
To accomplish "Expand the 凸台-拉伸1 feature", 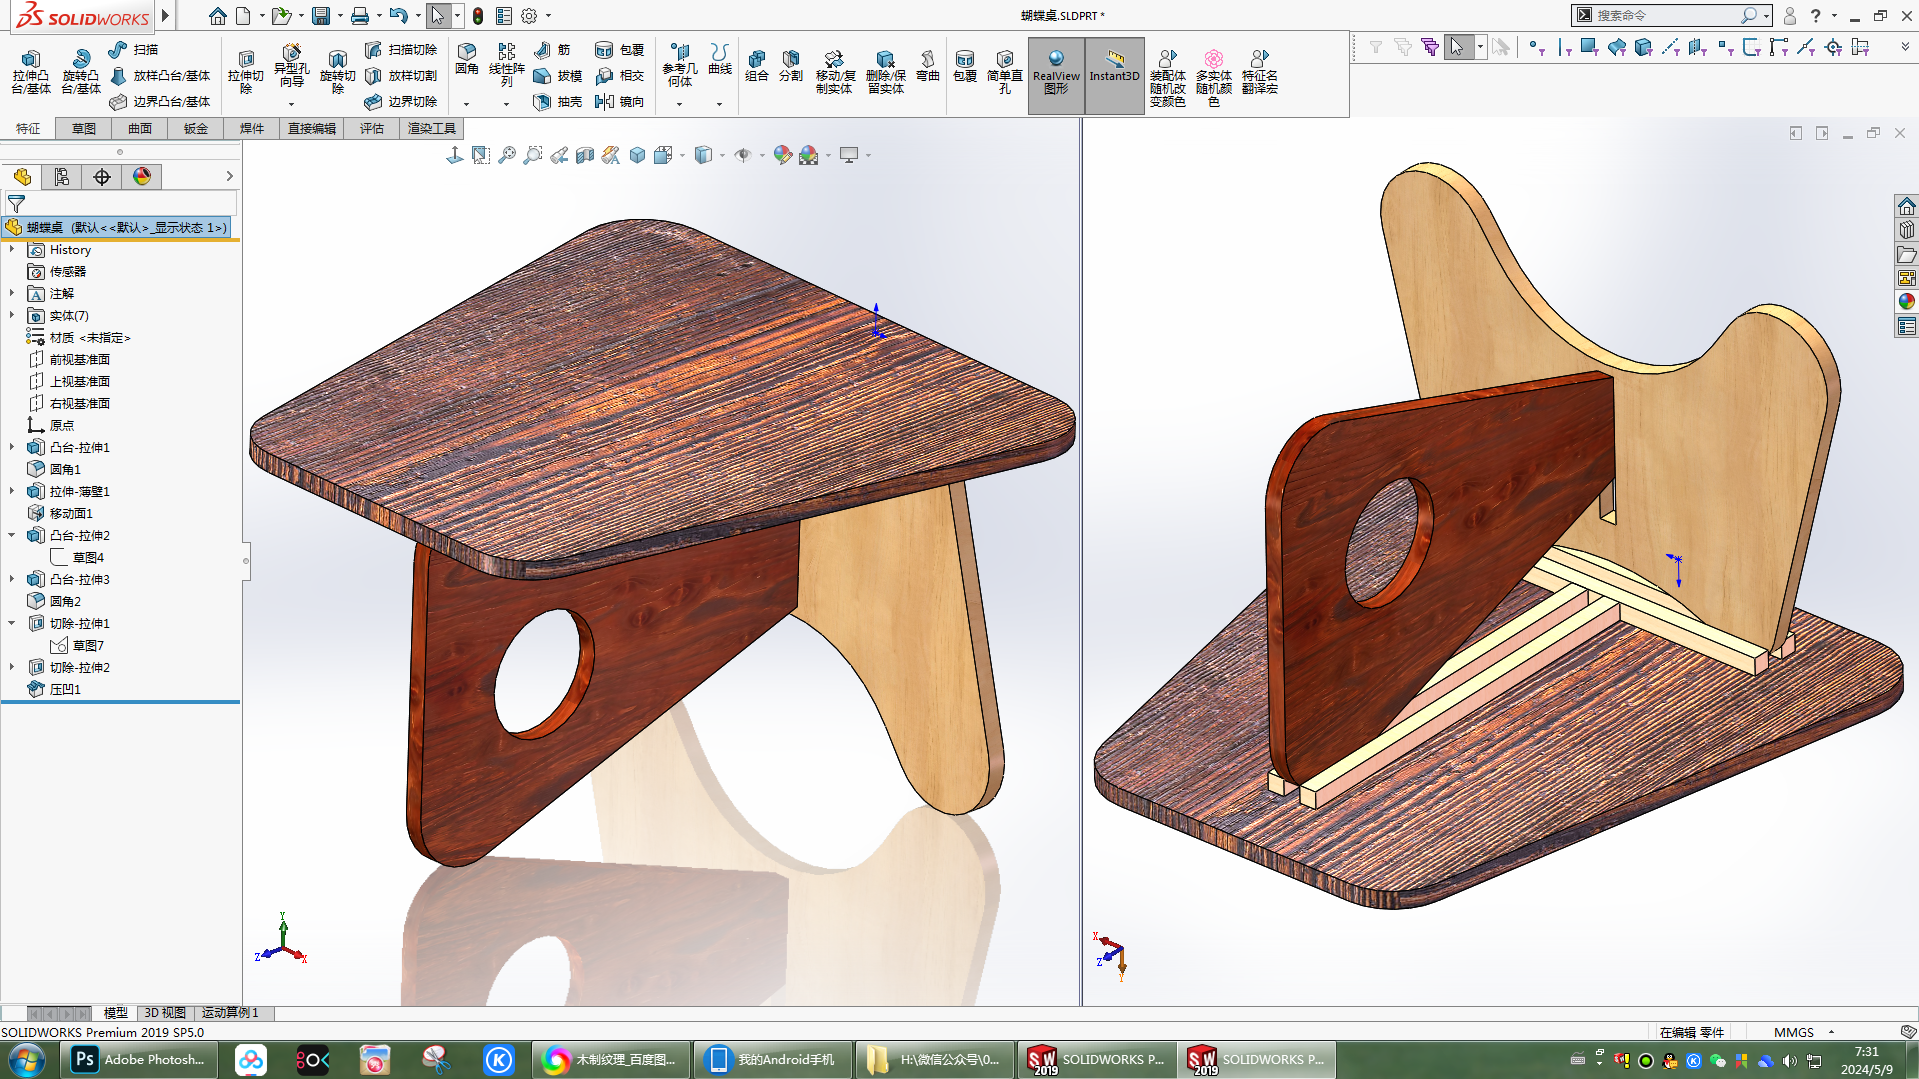I will [x=12, y=447].
